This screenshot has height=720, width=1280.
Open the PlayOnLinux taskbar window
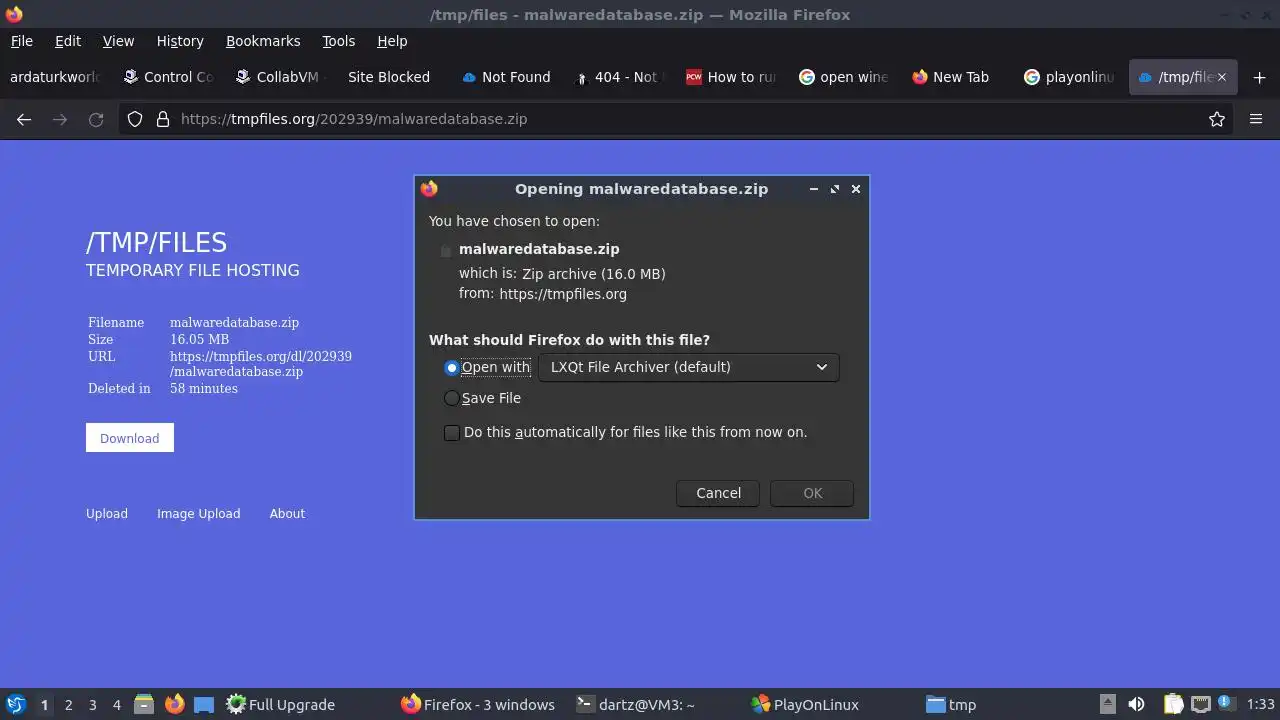pyautogui.click(x=834, y=705)
